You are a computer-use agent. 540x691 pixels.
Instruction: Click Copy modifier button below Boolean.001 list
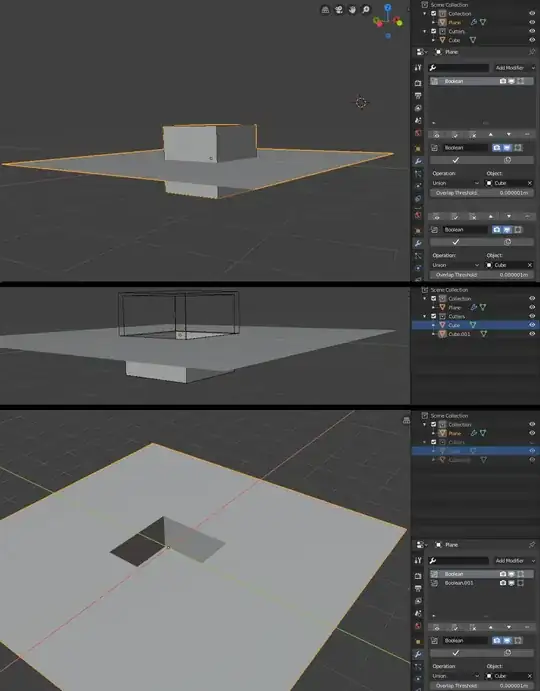pos(508,653)
